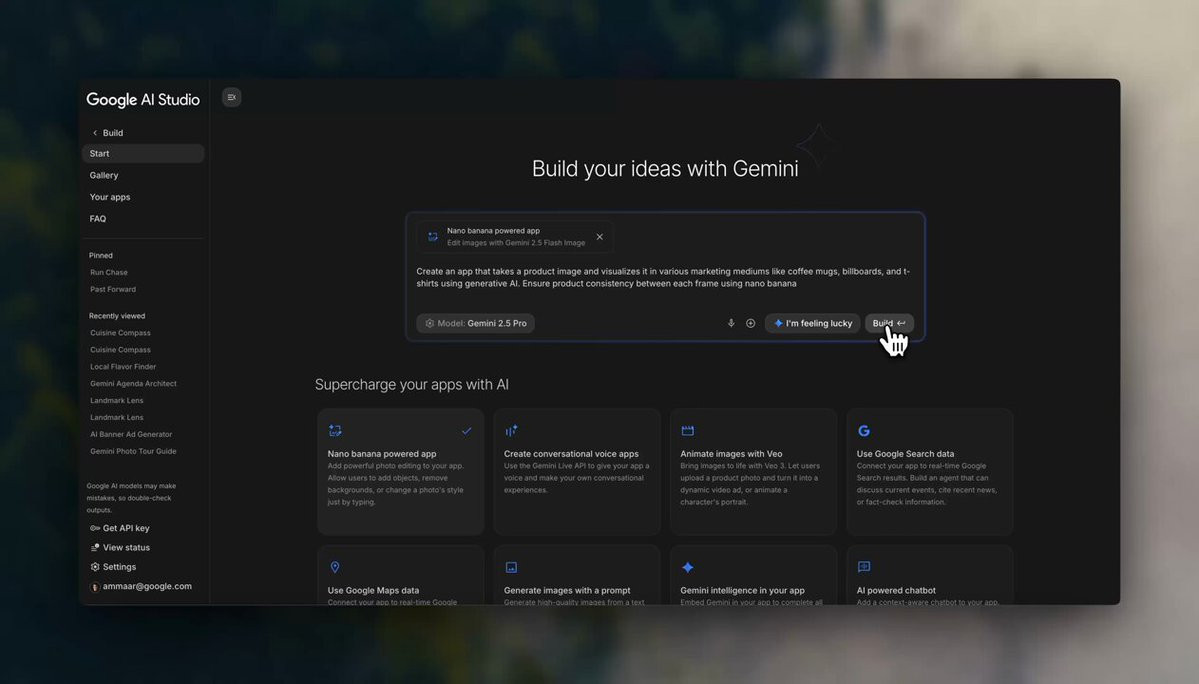The height and width of the screenshot is (684, 1199).
Task: Select the Animate images with Veo card title
Action: tap(731, 453)
